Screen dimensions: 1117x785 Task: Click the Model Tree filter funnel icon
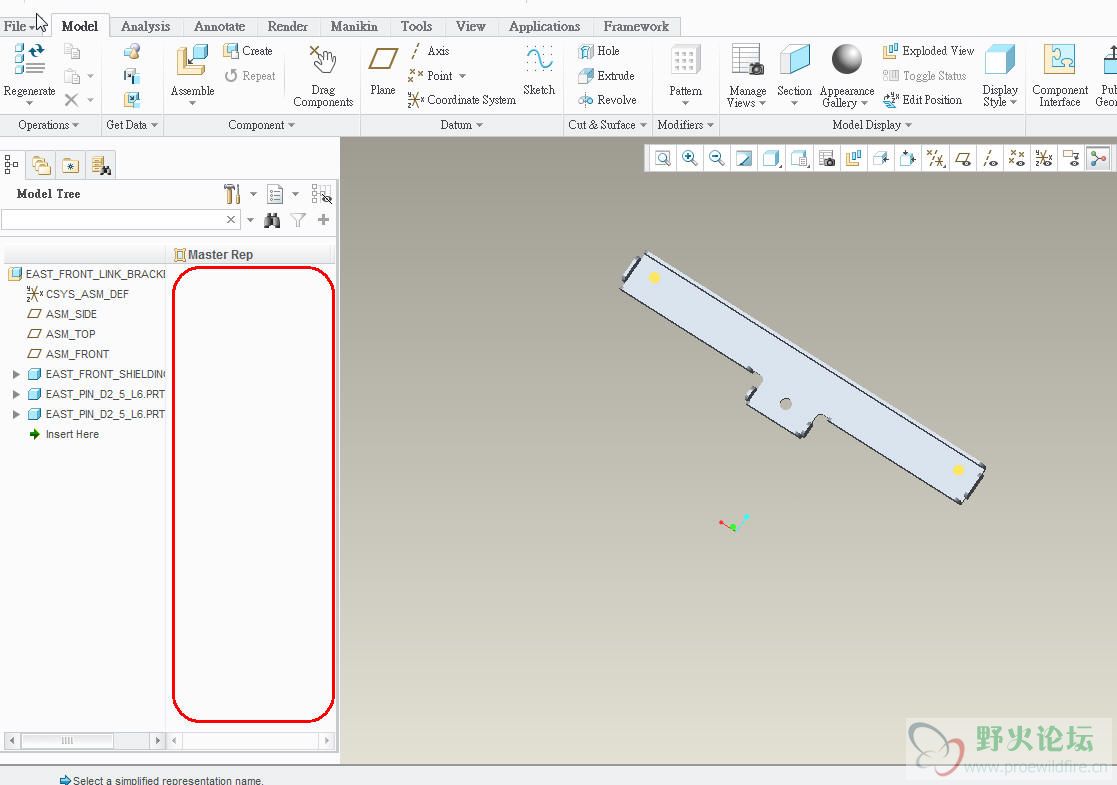click(x=298, y=220)
